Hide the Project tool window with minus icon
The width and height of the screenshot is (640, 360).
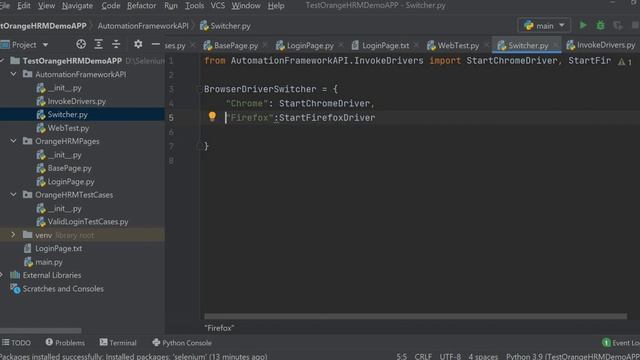pos(156,44)
